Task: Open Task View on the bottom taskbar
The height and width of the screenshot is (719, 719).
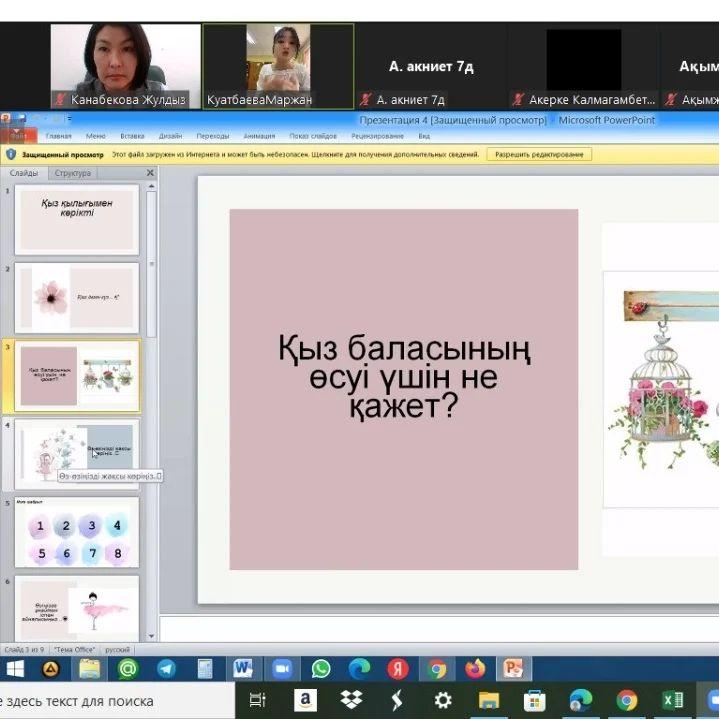Action: coord(257,700)
